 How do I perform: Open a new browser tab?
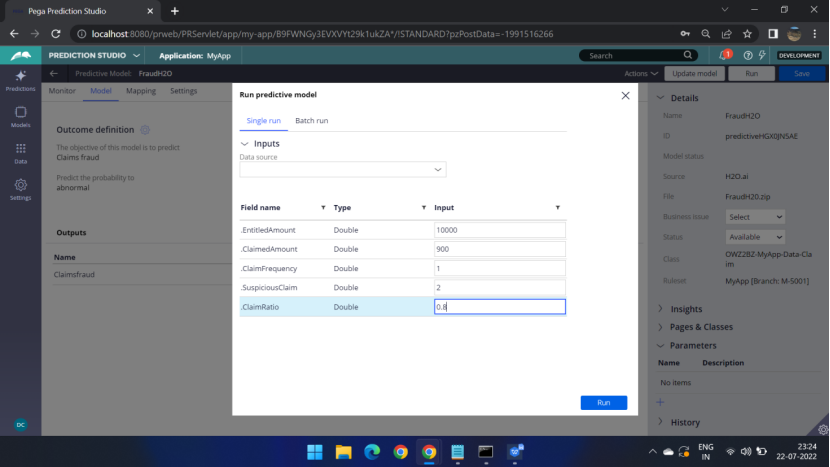point(175,11)
